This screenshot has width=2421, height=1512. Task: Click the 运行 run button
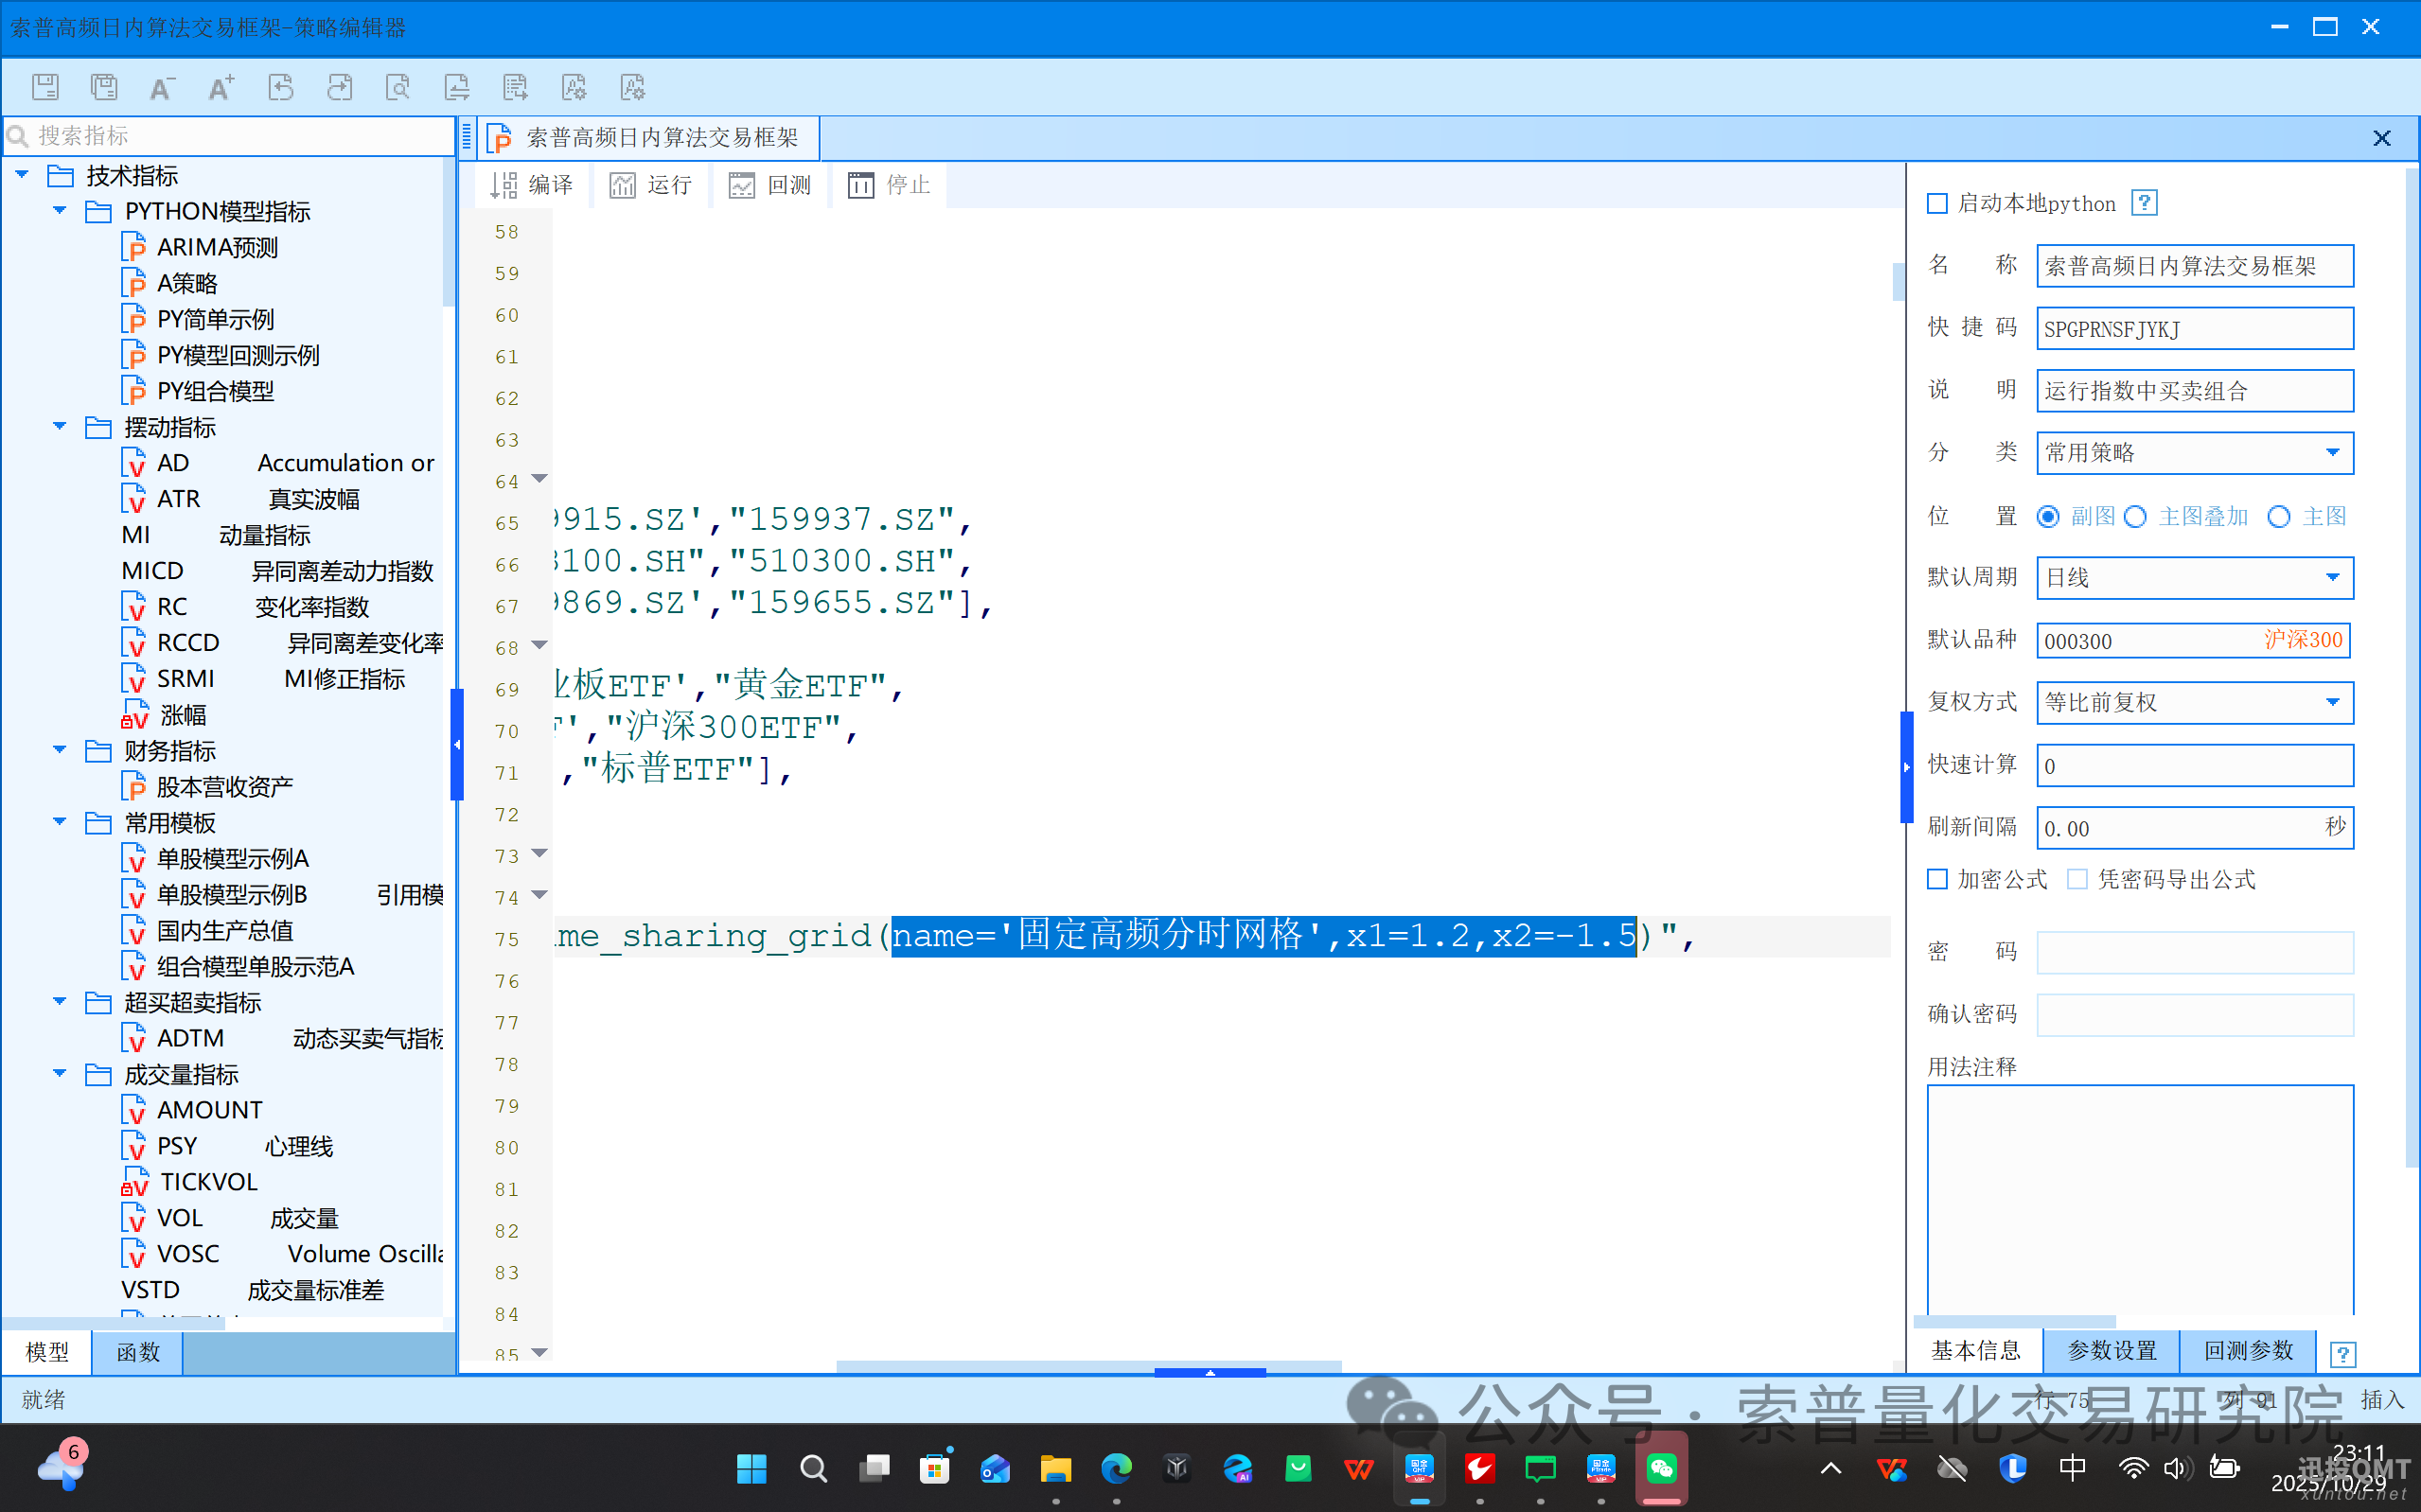click(652, 185)
